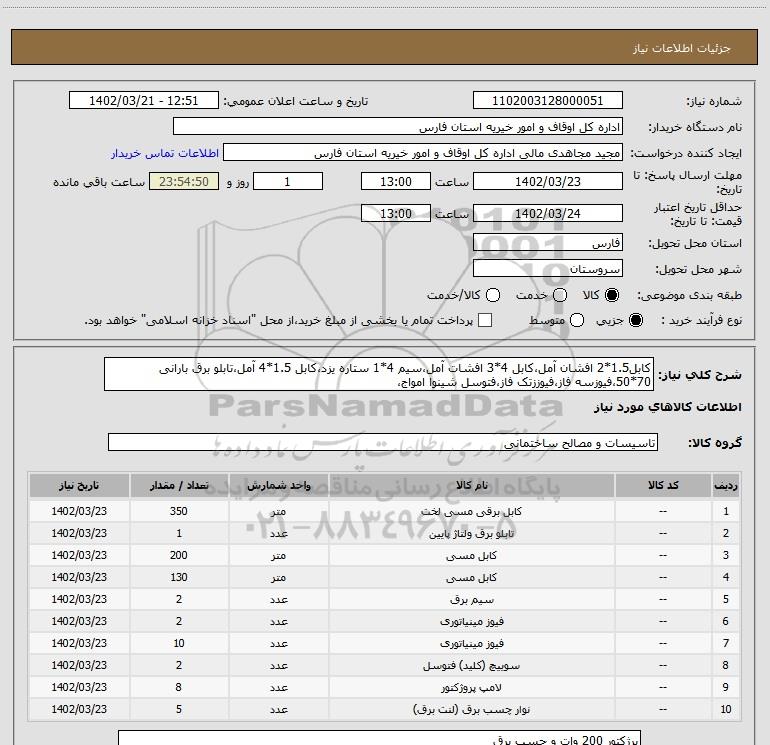Tick the اسناد خزانه اسلامی payment checkbox
Image resolution: width=770 pixels, height=745 pixels.
point(485,320)
